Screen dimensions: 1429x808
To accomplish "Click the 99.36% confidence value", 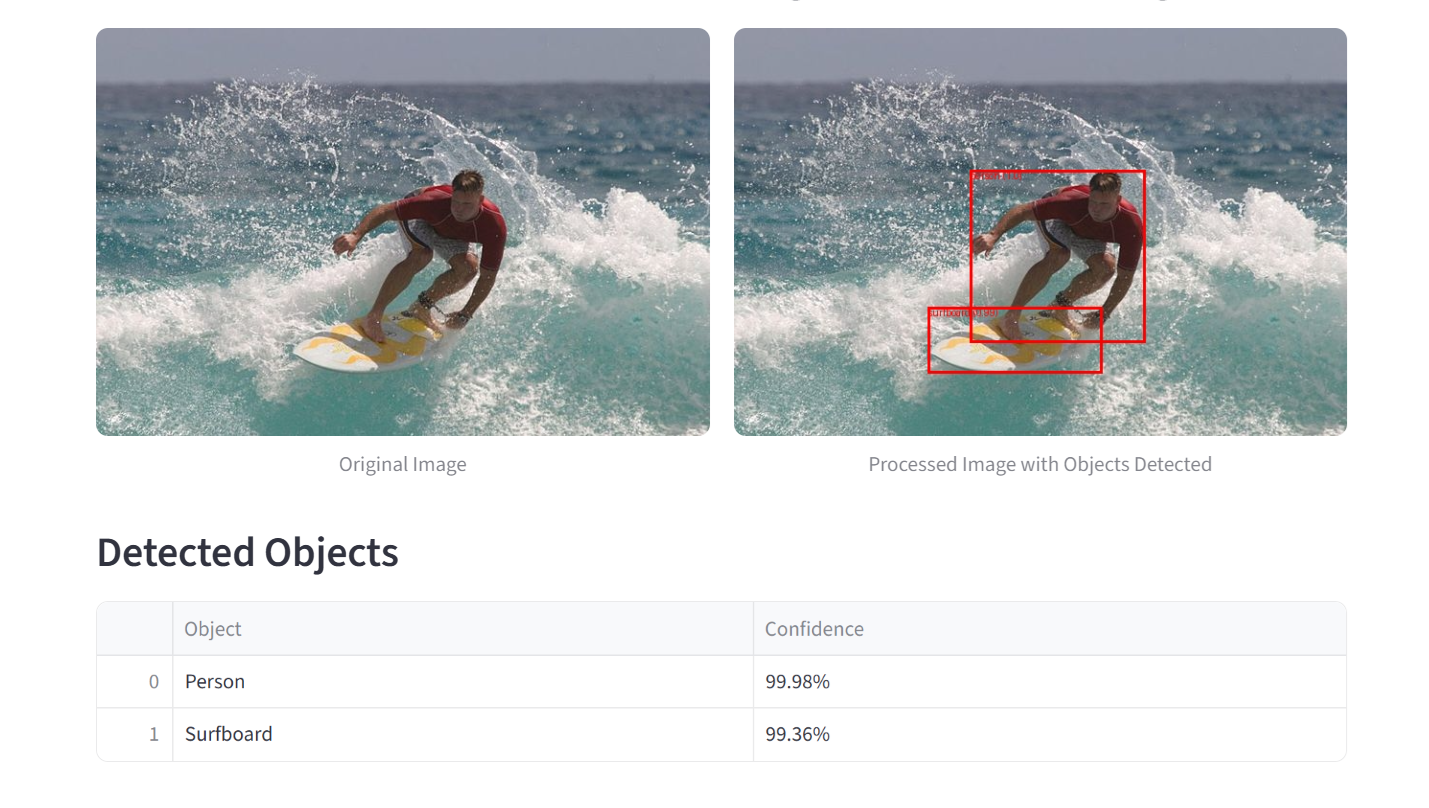I will tap(797, 734).
